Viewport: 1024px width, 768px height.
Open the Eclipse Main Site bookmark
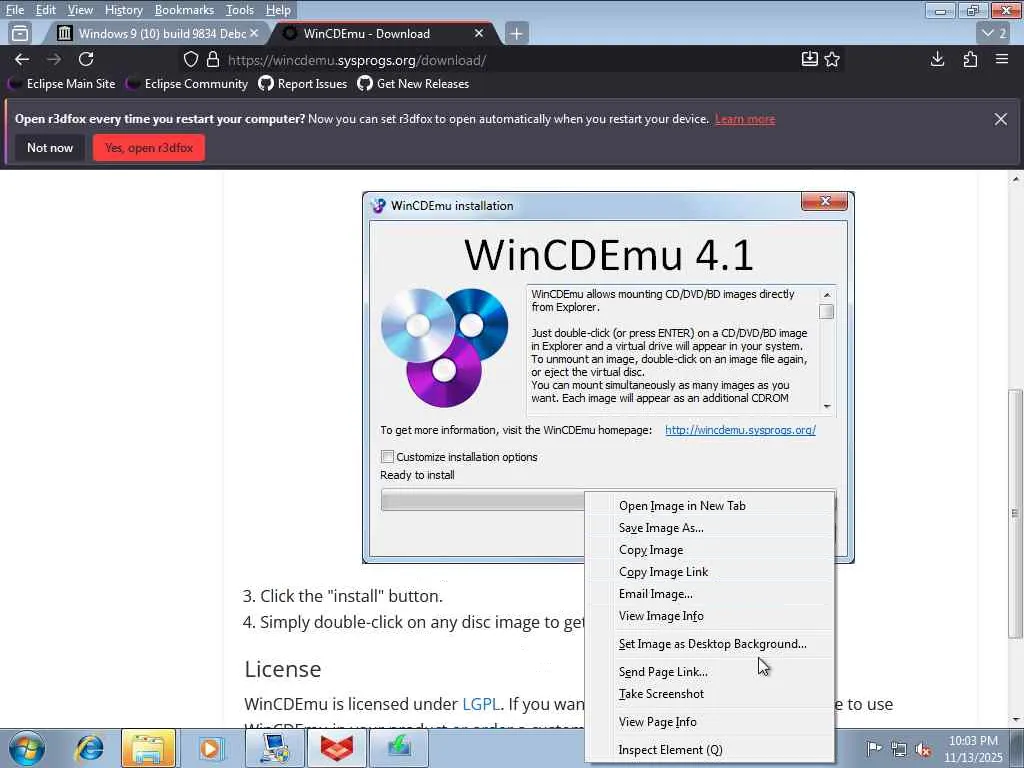(x=62, y=84)
